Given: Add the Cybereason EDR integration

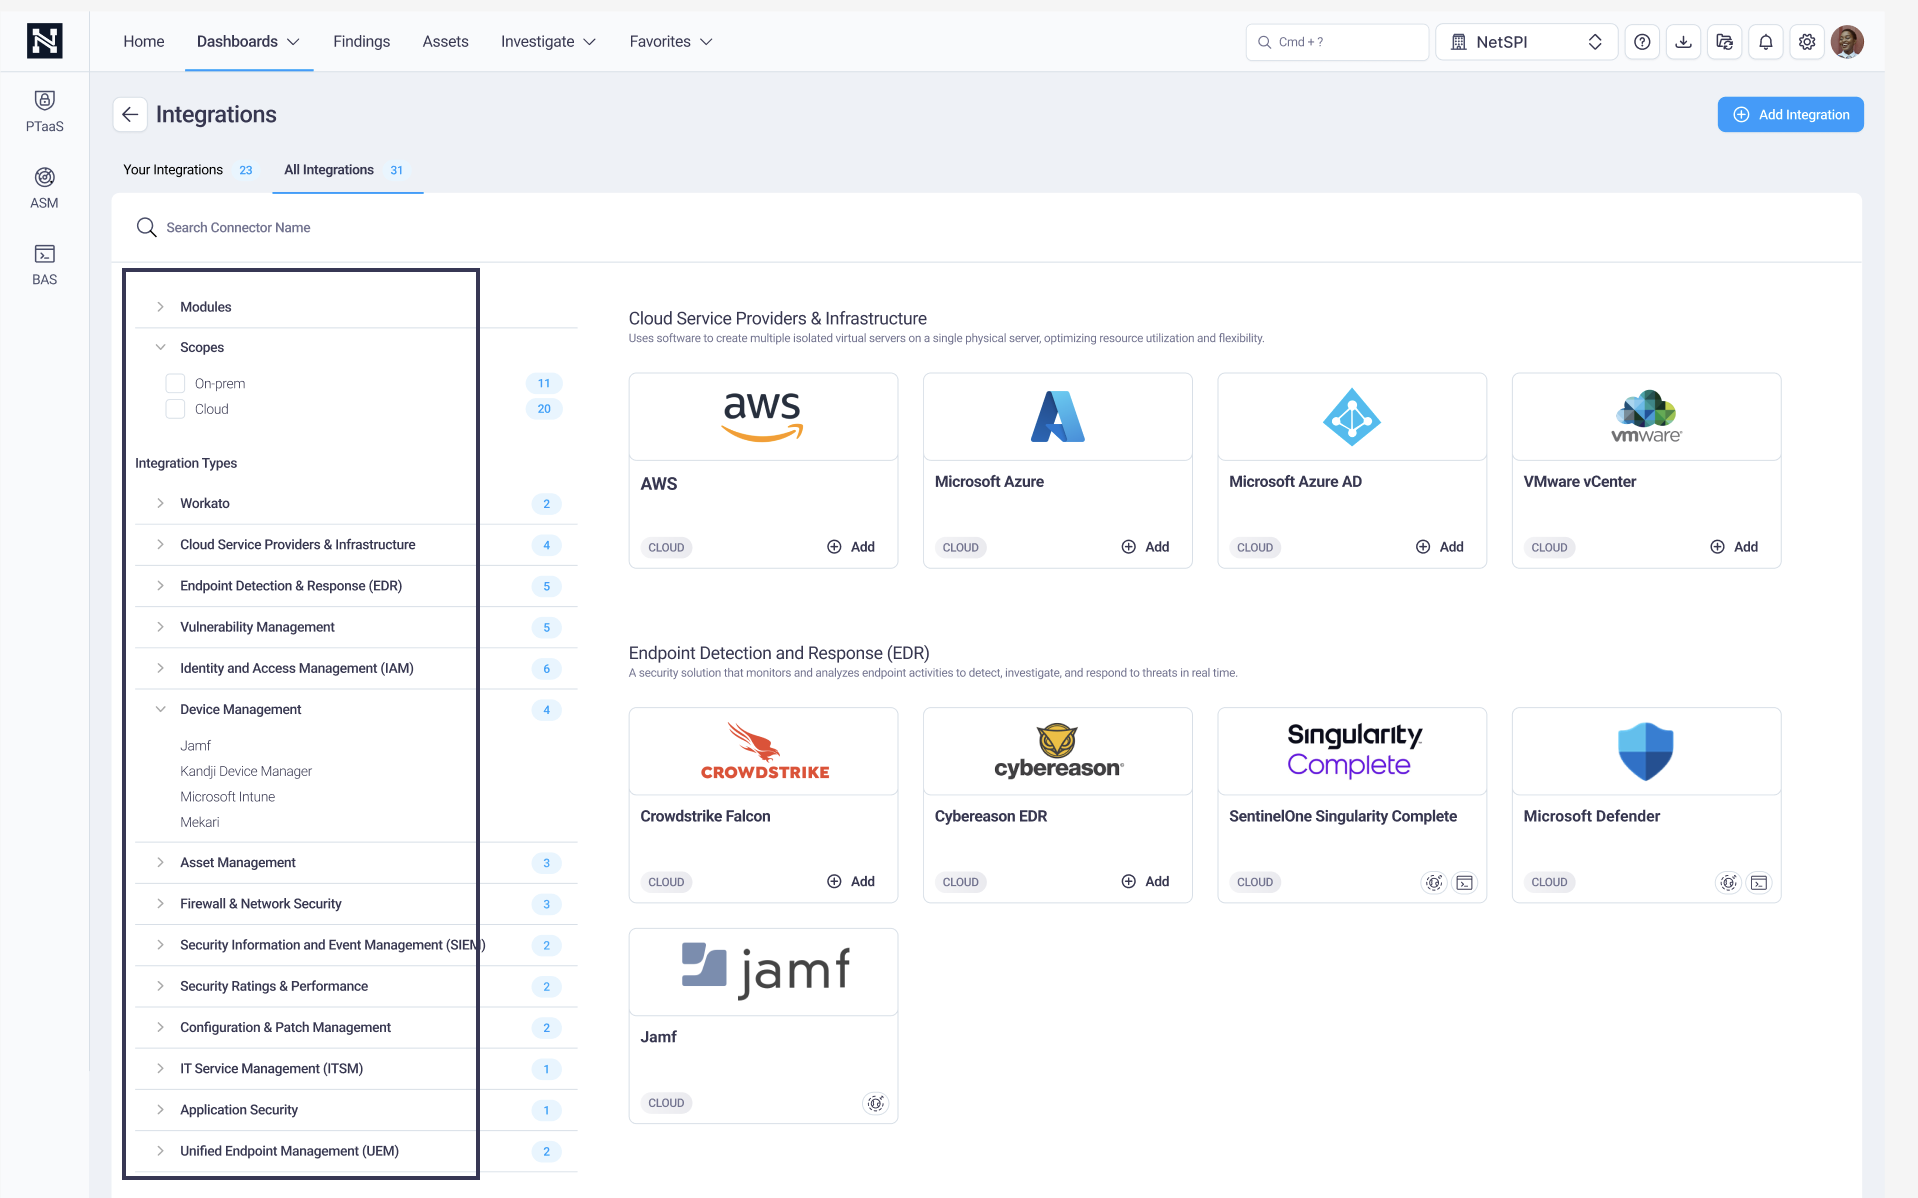Looking at the screenshot, I should point(1145,881).
